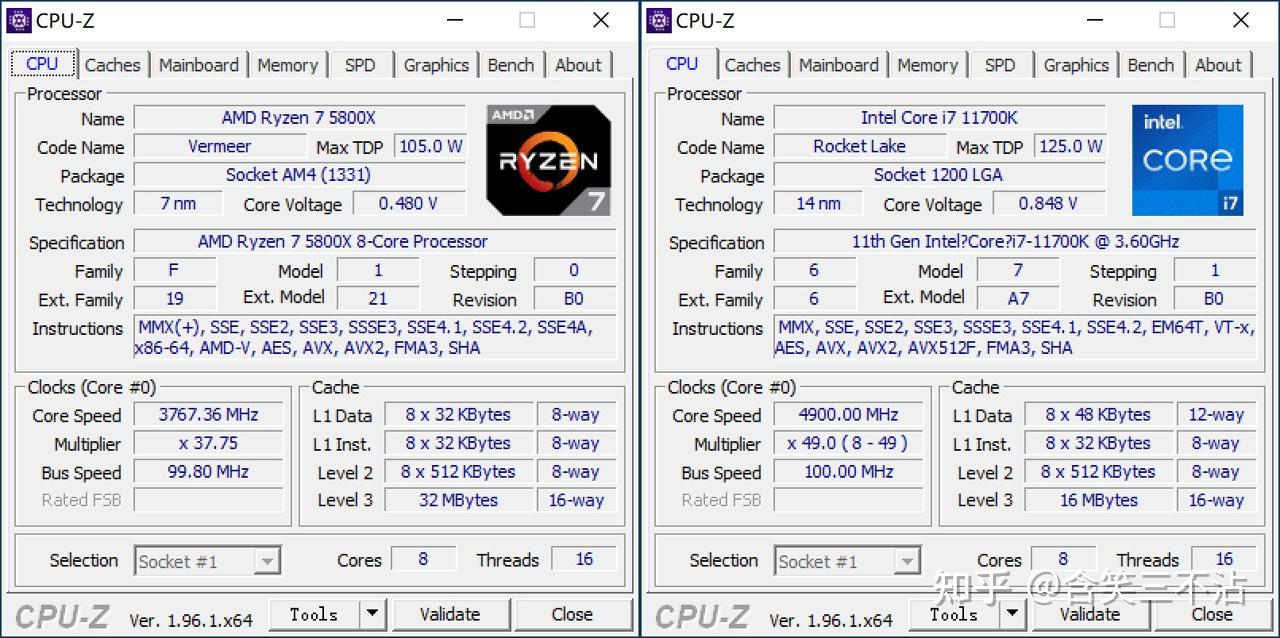Click the 32 MBytes Level 3 cache value

point(458,500)
